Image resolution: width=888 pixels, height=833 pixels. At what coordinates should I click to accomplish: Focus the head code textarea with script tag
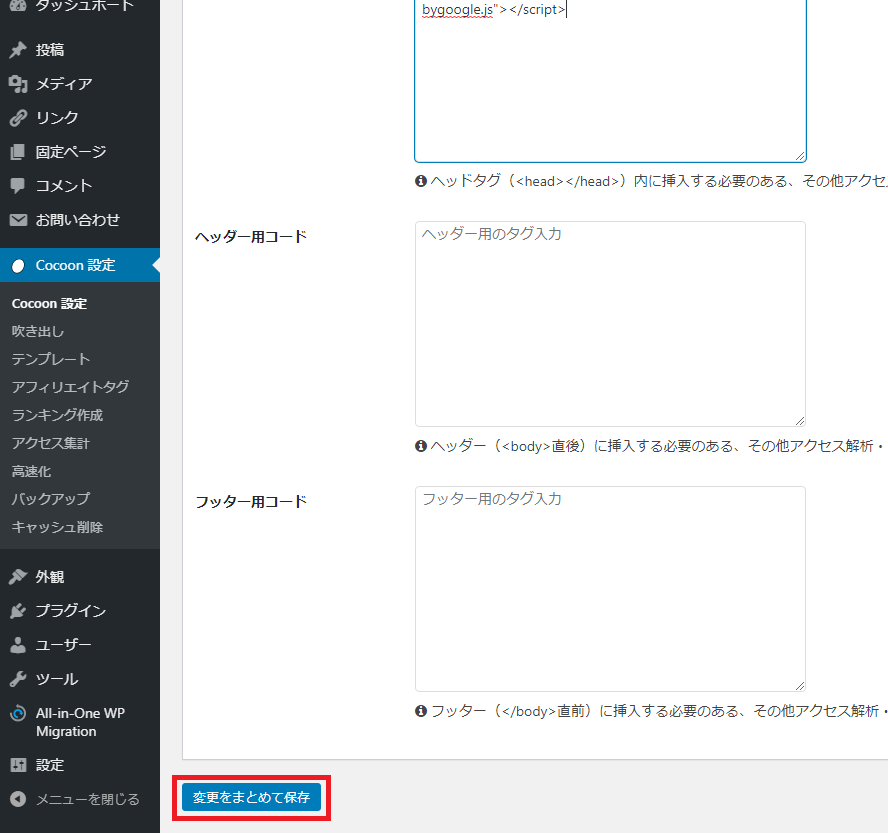tap(610, 79)
